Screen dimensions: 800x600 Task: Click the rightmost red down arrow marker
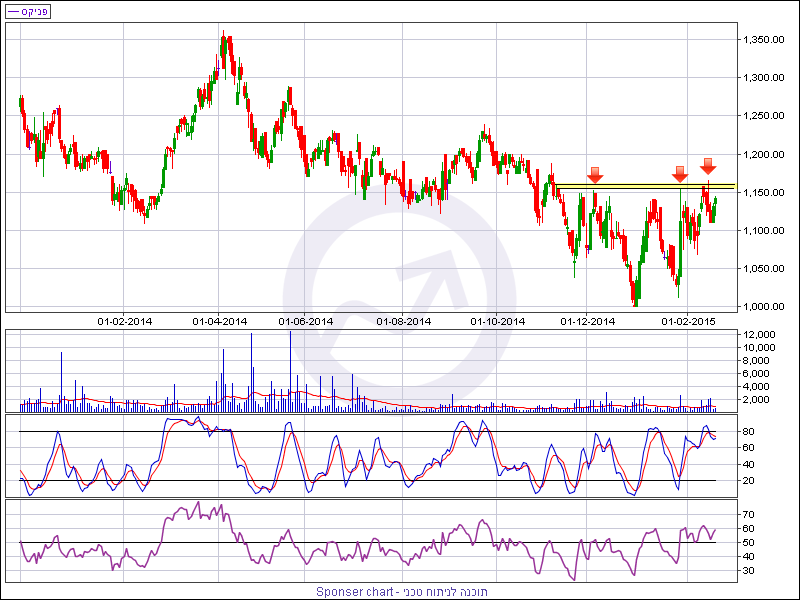pyautogui.click(x=707, y=166)
